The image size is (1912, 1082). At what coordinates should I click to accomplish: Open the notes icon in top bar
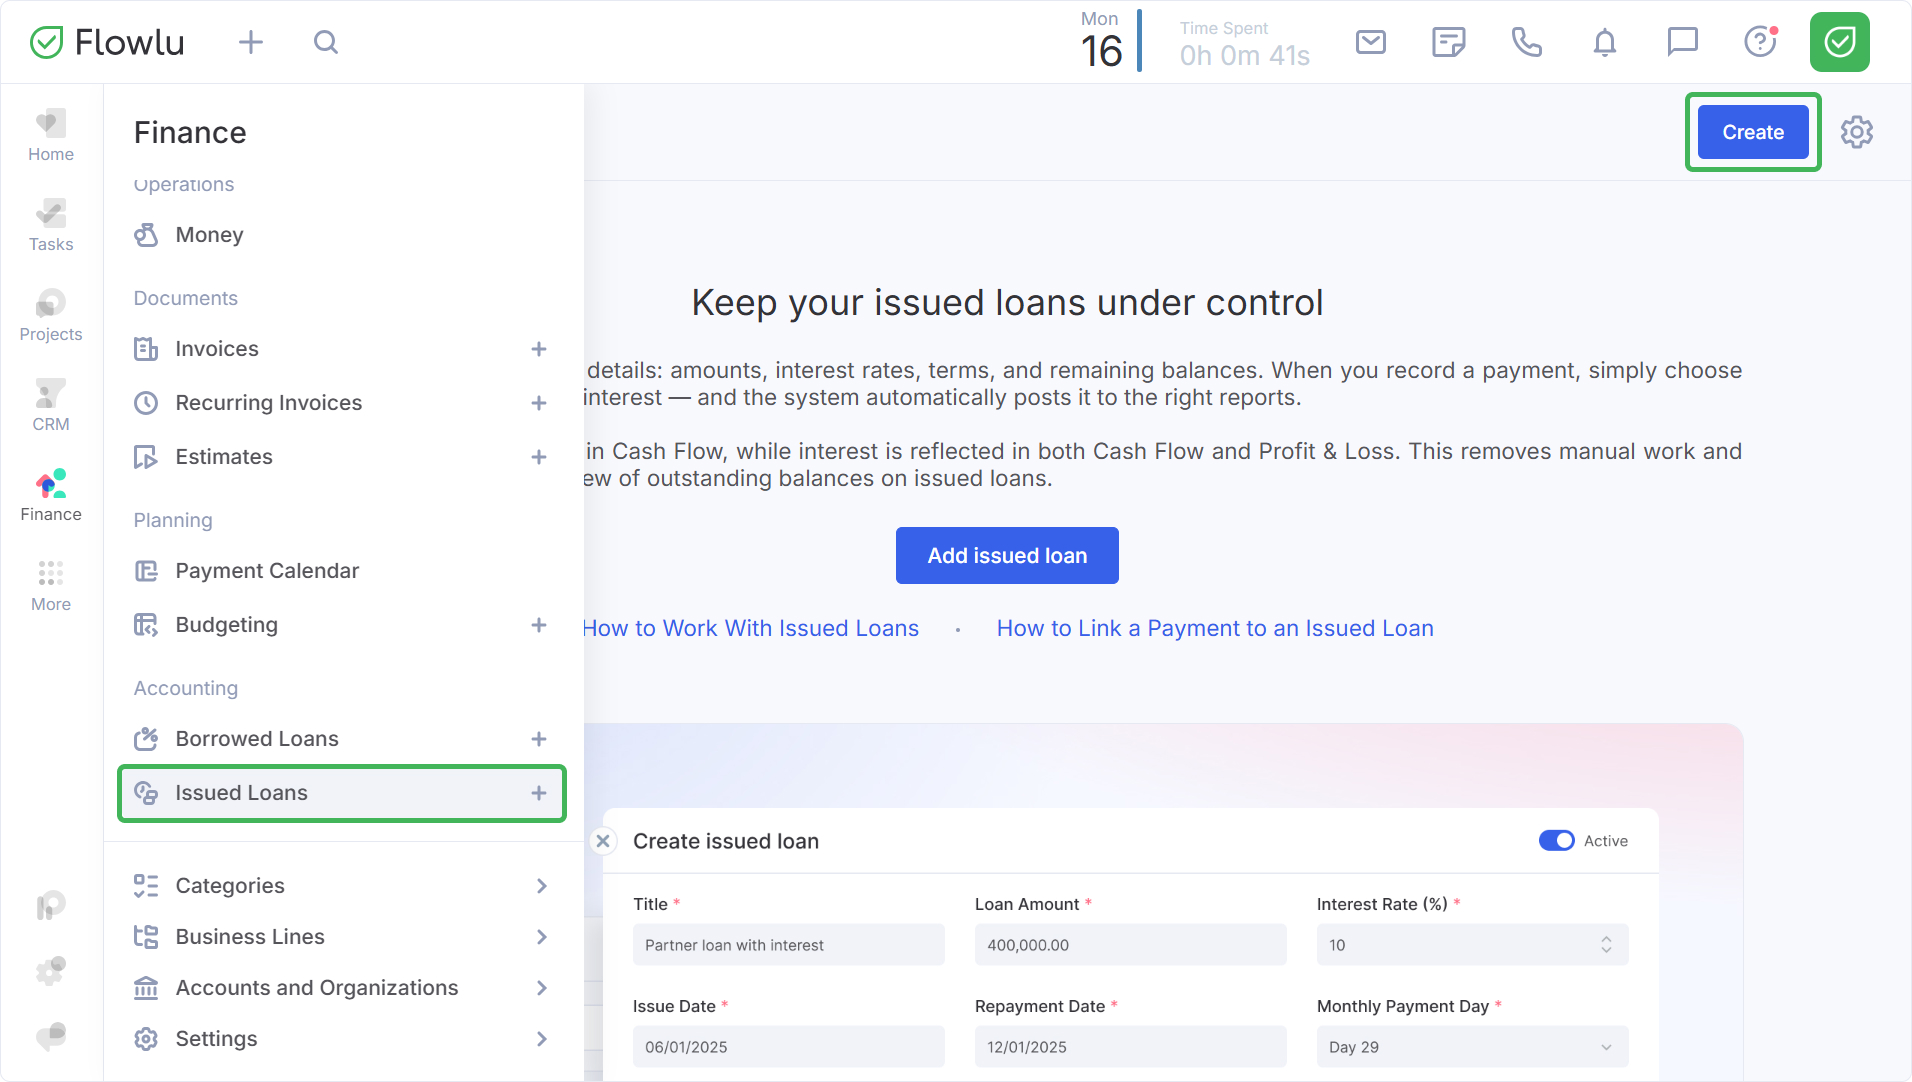pyautogui.click(x=1448, y=42)
